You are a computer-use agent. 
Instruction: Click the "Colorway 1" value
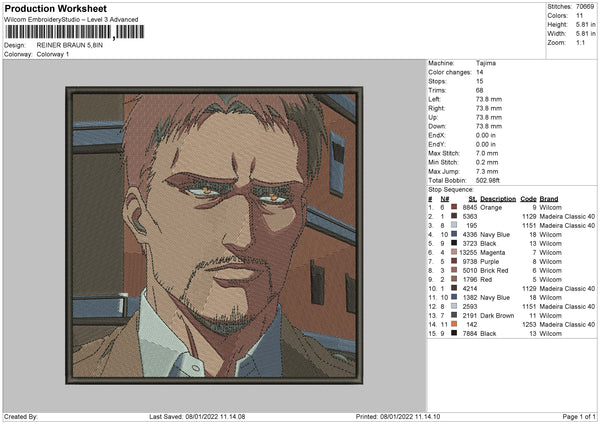point(53,54)
